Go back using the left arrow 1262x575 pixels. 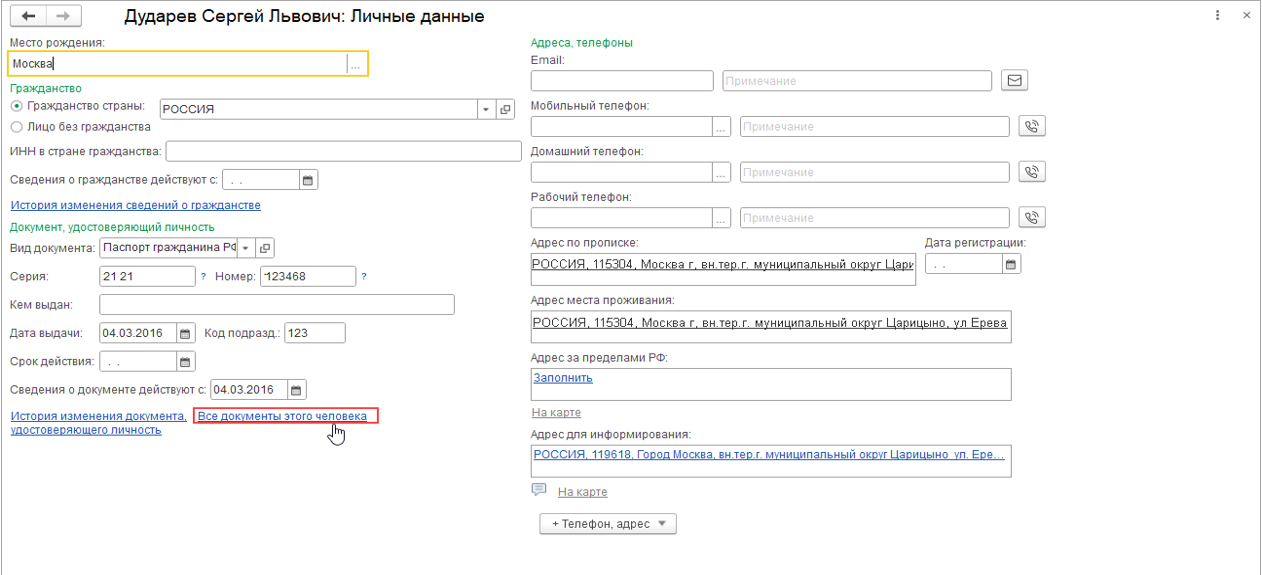coord(29,17)
